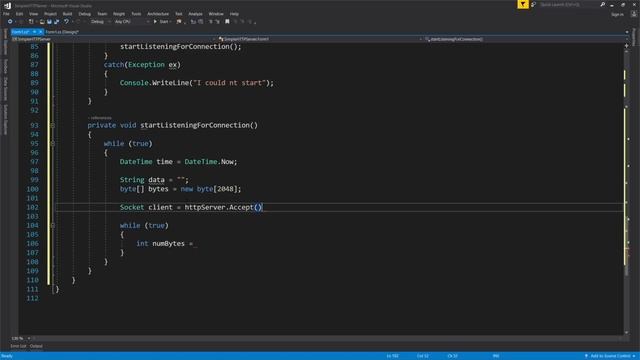Click the bookmark toolbar icon
Screen dimensions: 640x360
click(x=227, y=22)
